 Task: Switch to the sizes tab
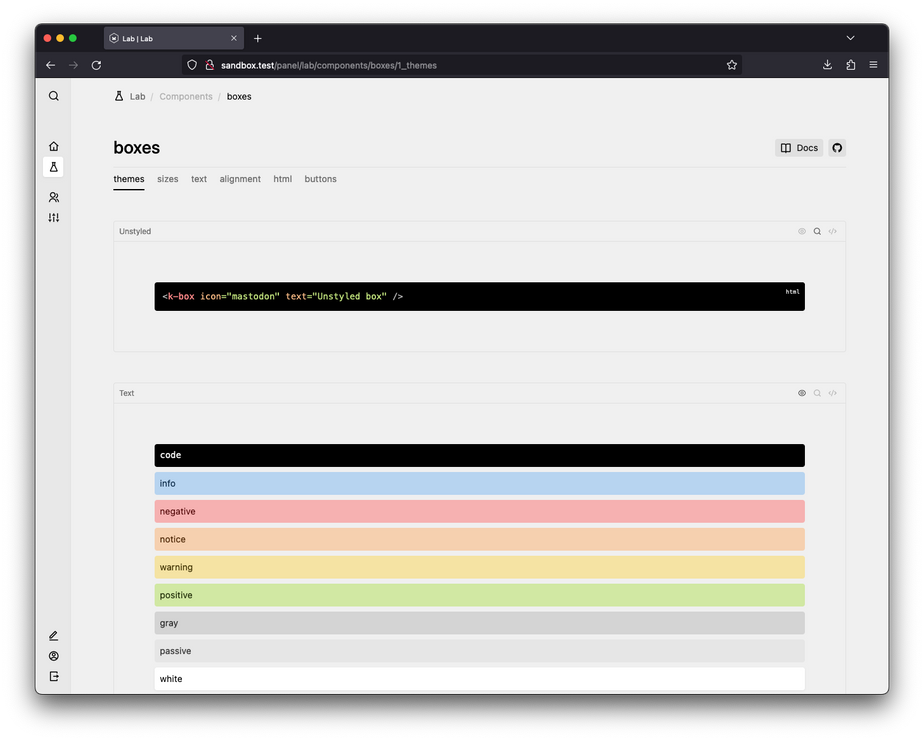[x=168, y=180]
